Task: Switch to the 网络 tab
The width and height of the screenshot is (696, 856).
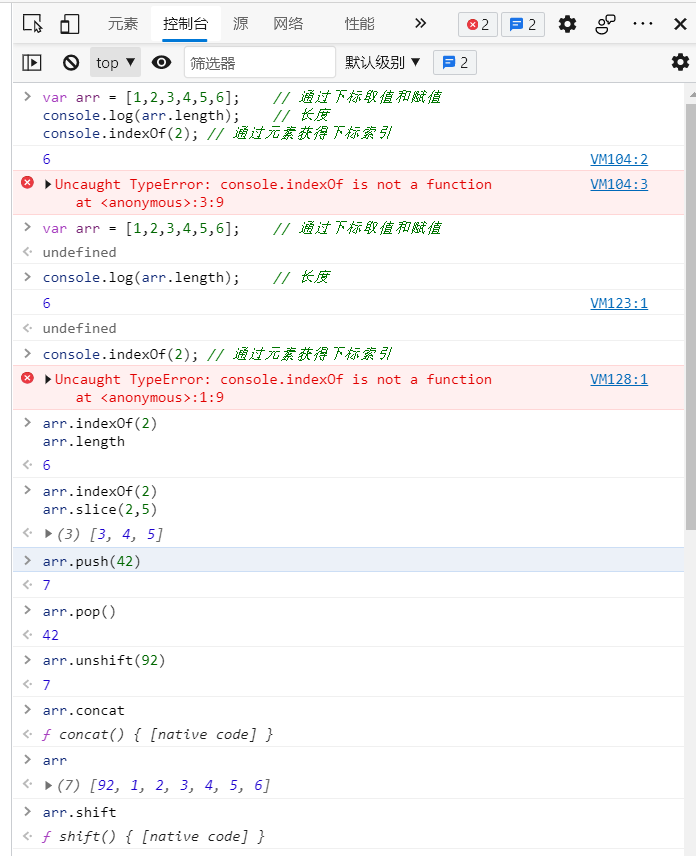Action: 288,24
